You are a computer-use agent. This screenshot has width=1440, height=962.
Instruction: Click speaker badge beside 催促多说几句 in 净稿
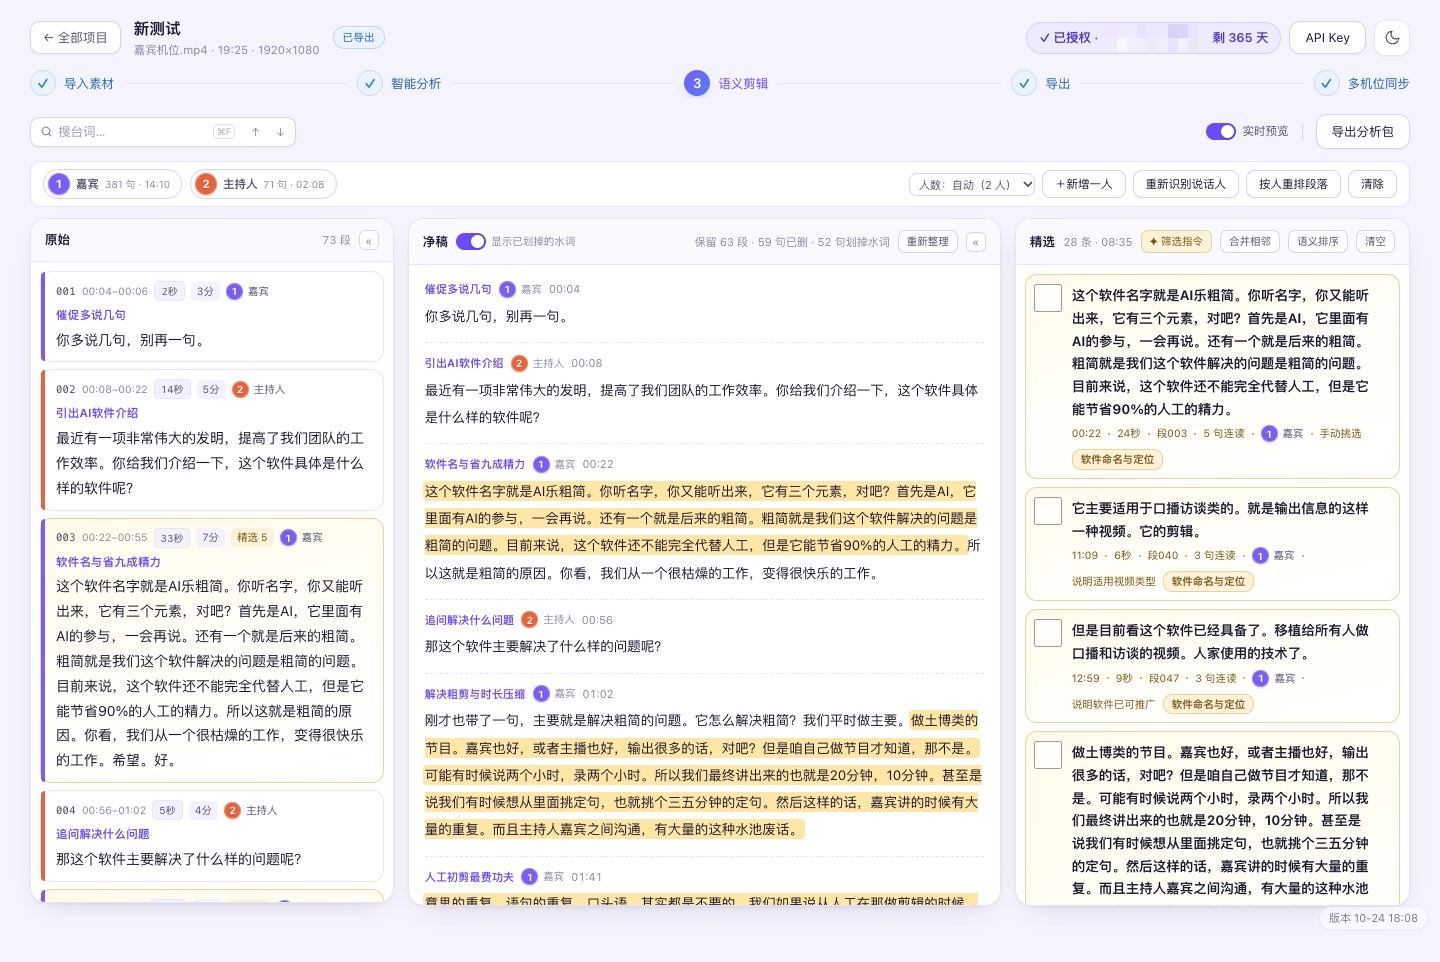[507, 289]
